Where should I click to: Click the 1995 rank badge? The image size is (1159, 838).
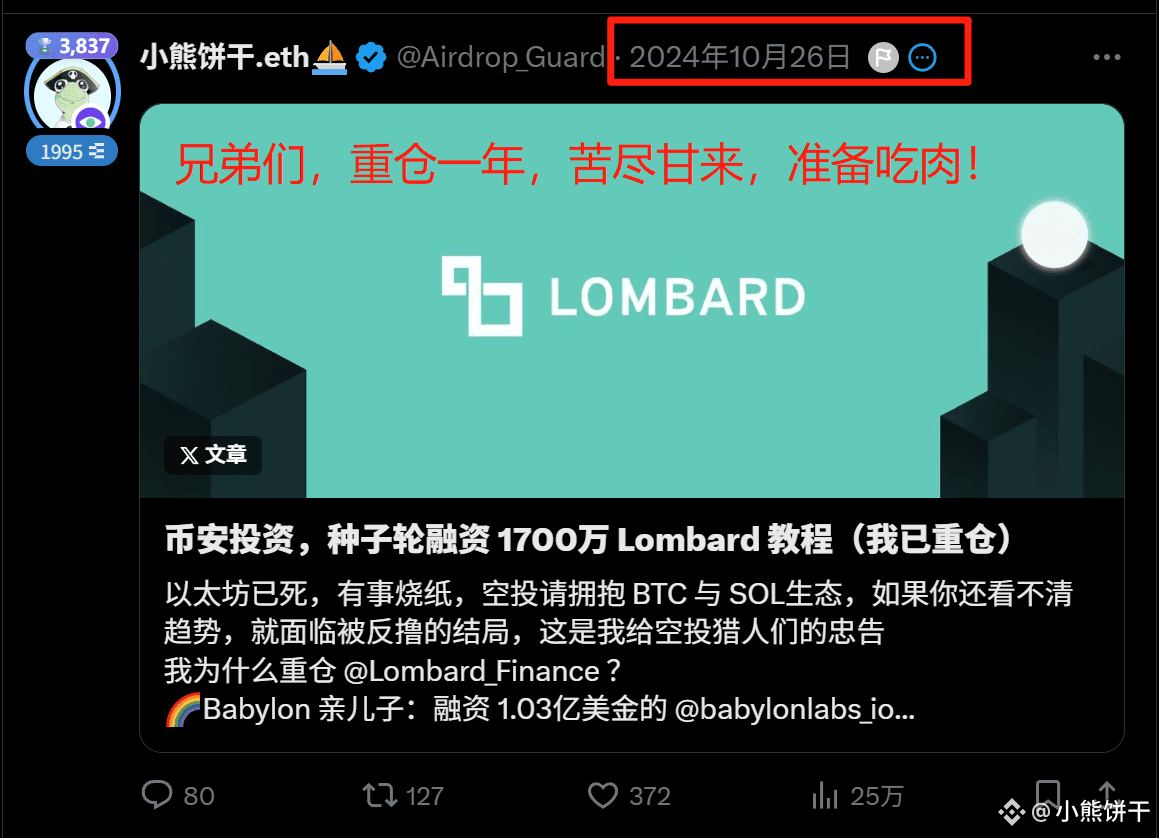tap(72, 151)
